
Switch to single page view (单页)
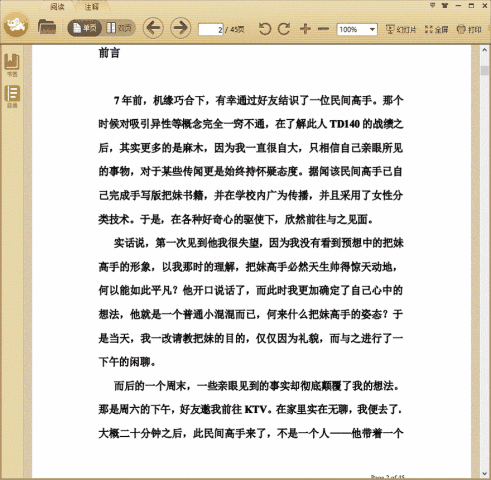tap(85, 28)
